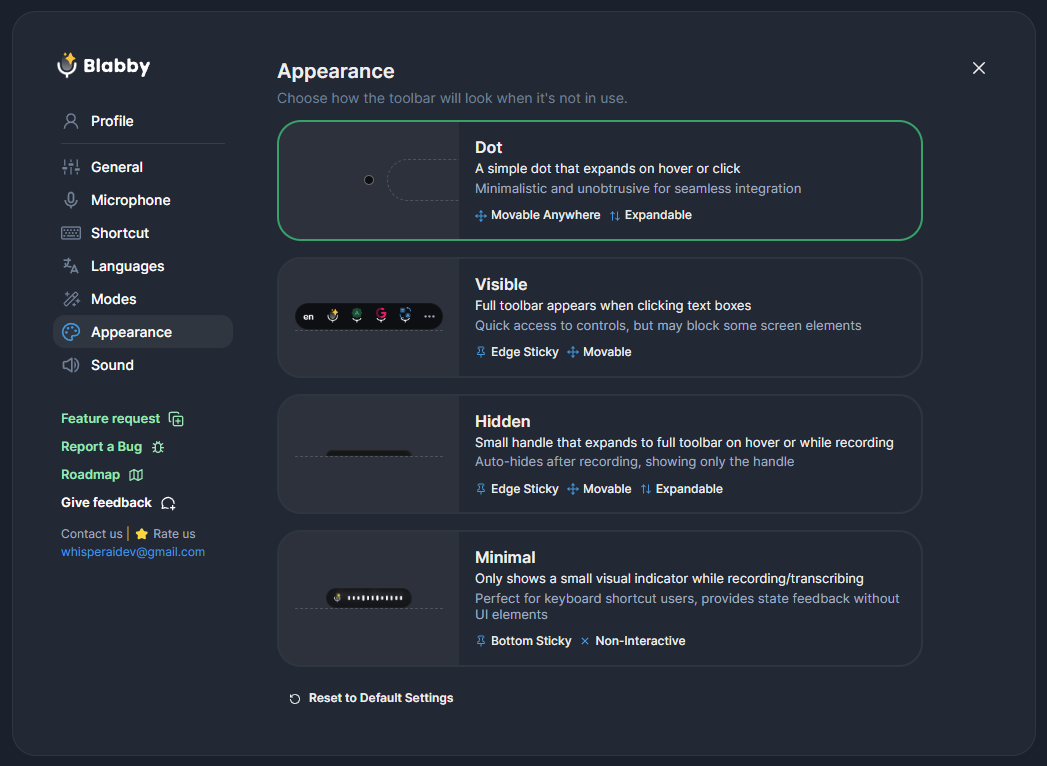This screenshot has height=766, width=1047.
Task: Click the Languages translate icon
Action: click(x=71, y=266)
